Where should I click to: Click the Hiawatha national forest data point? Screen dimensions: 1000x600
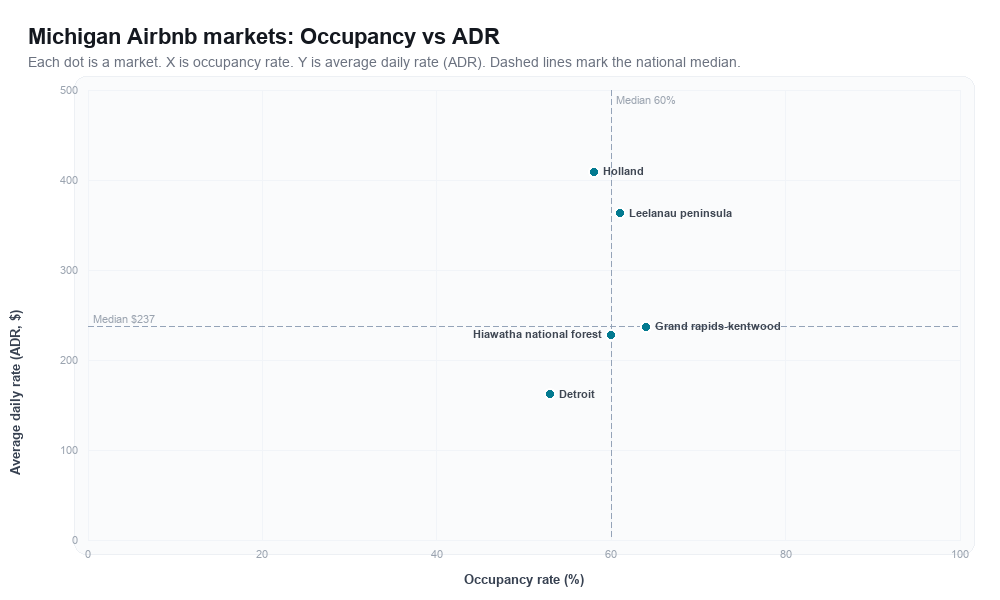point(611,335)
